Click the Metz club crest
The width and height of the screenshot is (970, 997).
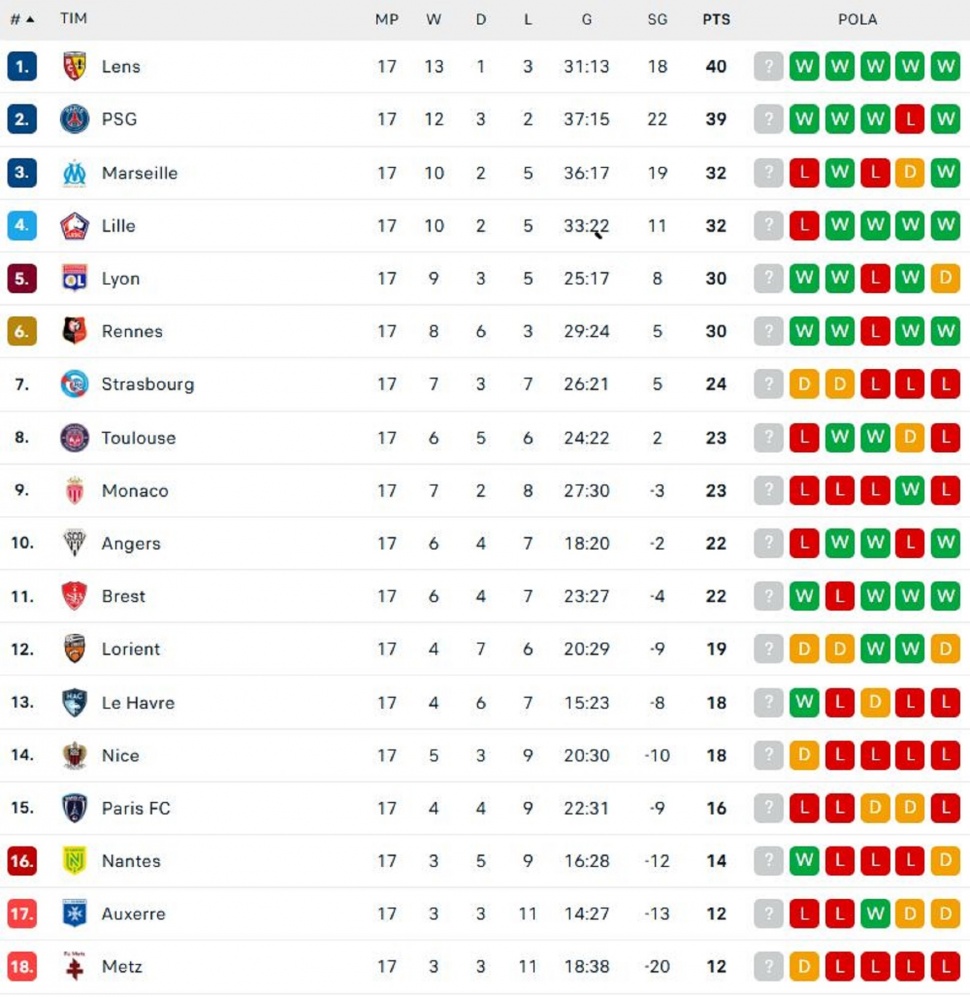(x=72, y=966)
